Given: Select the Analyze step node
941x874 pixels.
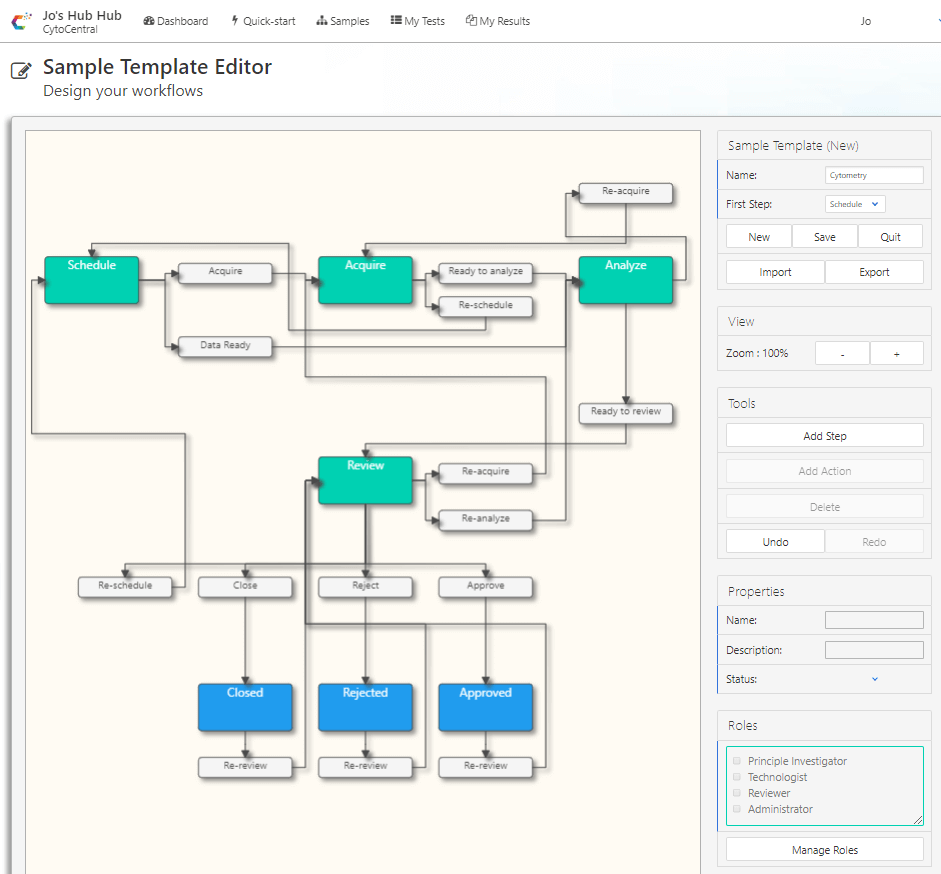Looking at the screenshot, I should click(x=626, y=280).
